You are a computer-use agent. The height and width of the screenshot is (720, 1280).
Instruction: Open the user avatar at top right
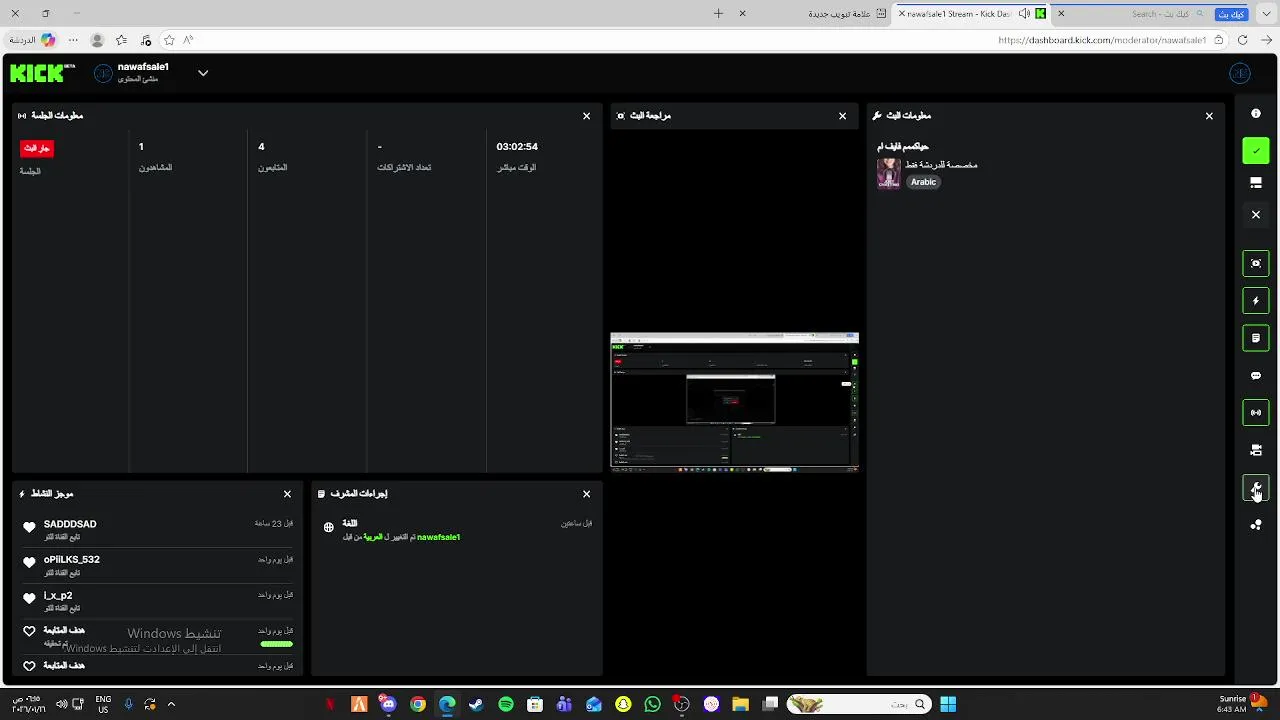click(x=1240, y=73)
